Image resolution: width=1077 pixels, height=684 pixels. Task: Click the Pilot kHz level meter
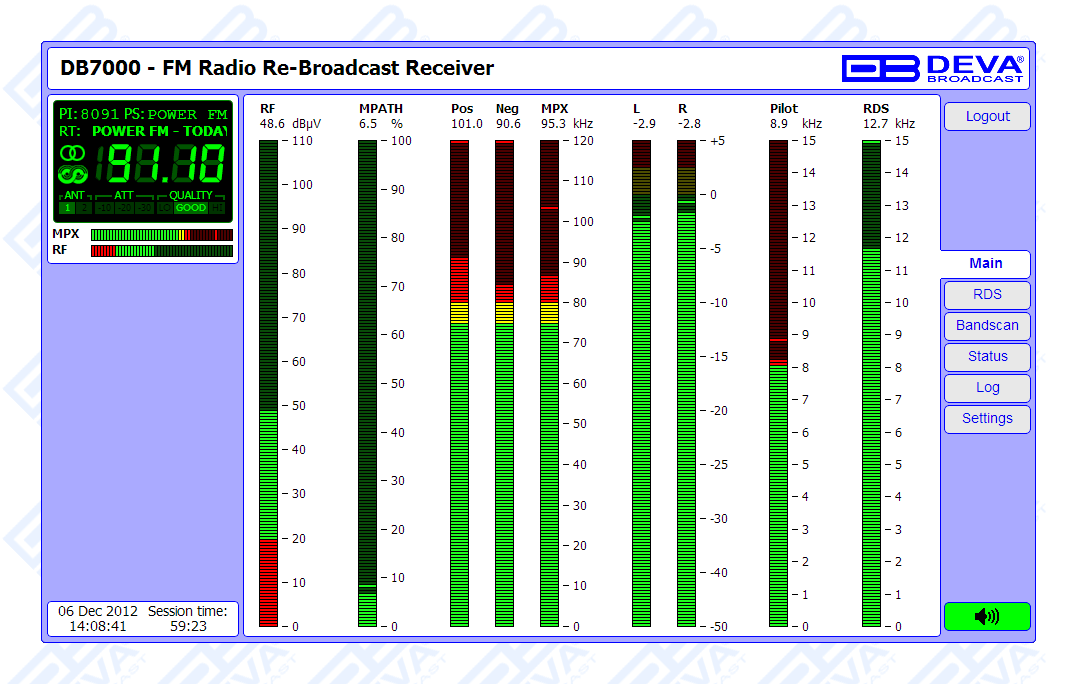[x=778, y=383]
